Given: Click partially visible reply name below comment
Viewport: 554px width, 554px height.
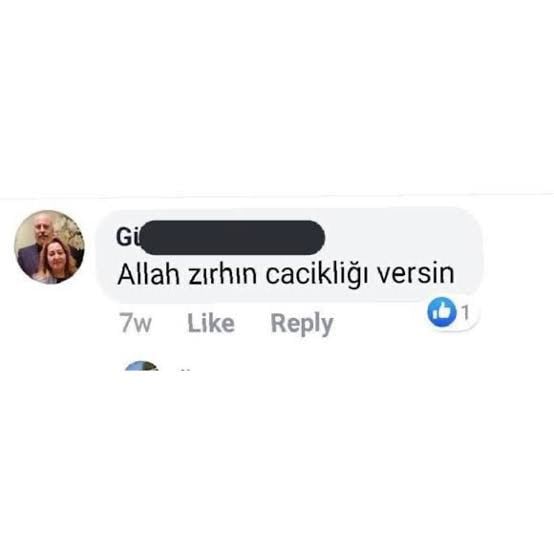Looking at the screenshot, I should pos(185,370).
